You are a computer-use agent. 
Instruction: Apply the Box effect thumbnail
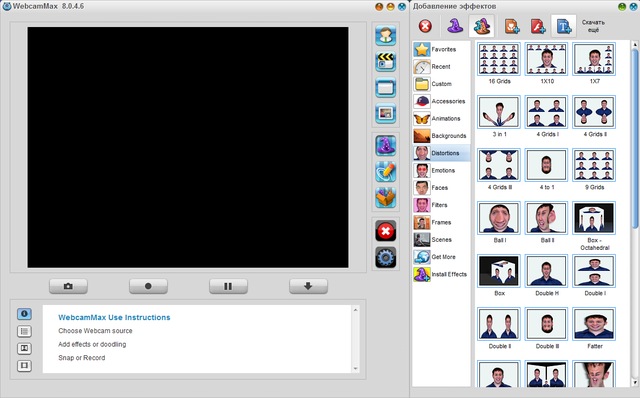click(x=499, y=271)
